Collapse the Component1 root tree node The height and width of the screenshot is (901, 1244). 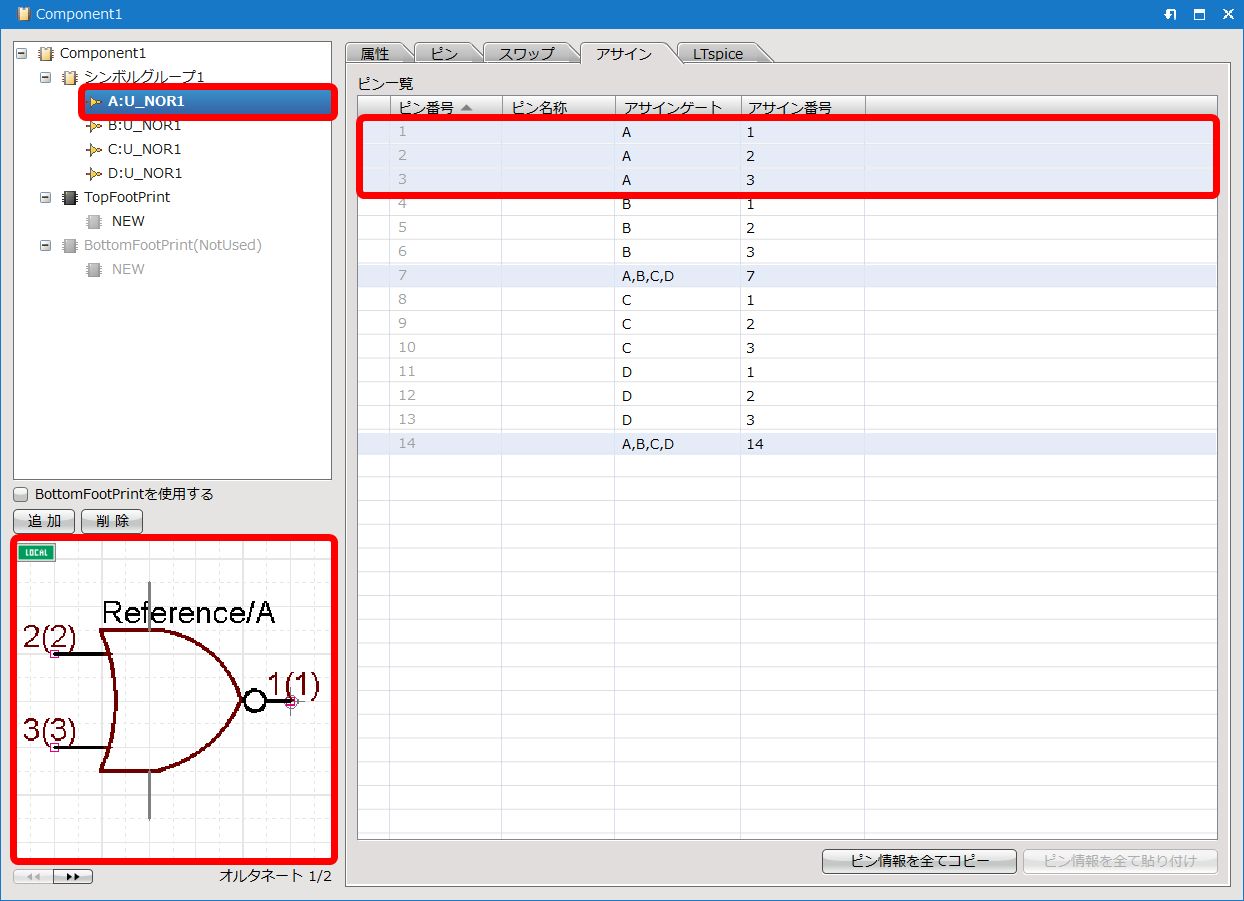tap(22, 53)
